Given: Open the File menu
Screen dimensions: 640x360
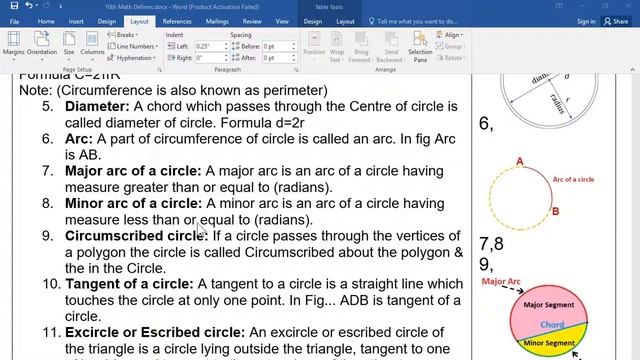Looking at the screenshot, I should click(14, 21).
